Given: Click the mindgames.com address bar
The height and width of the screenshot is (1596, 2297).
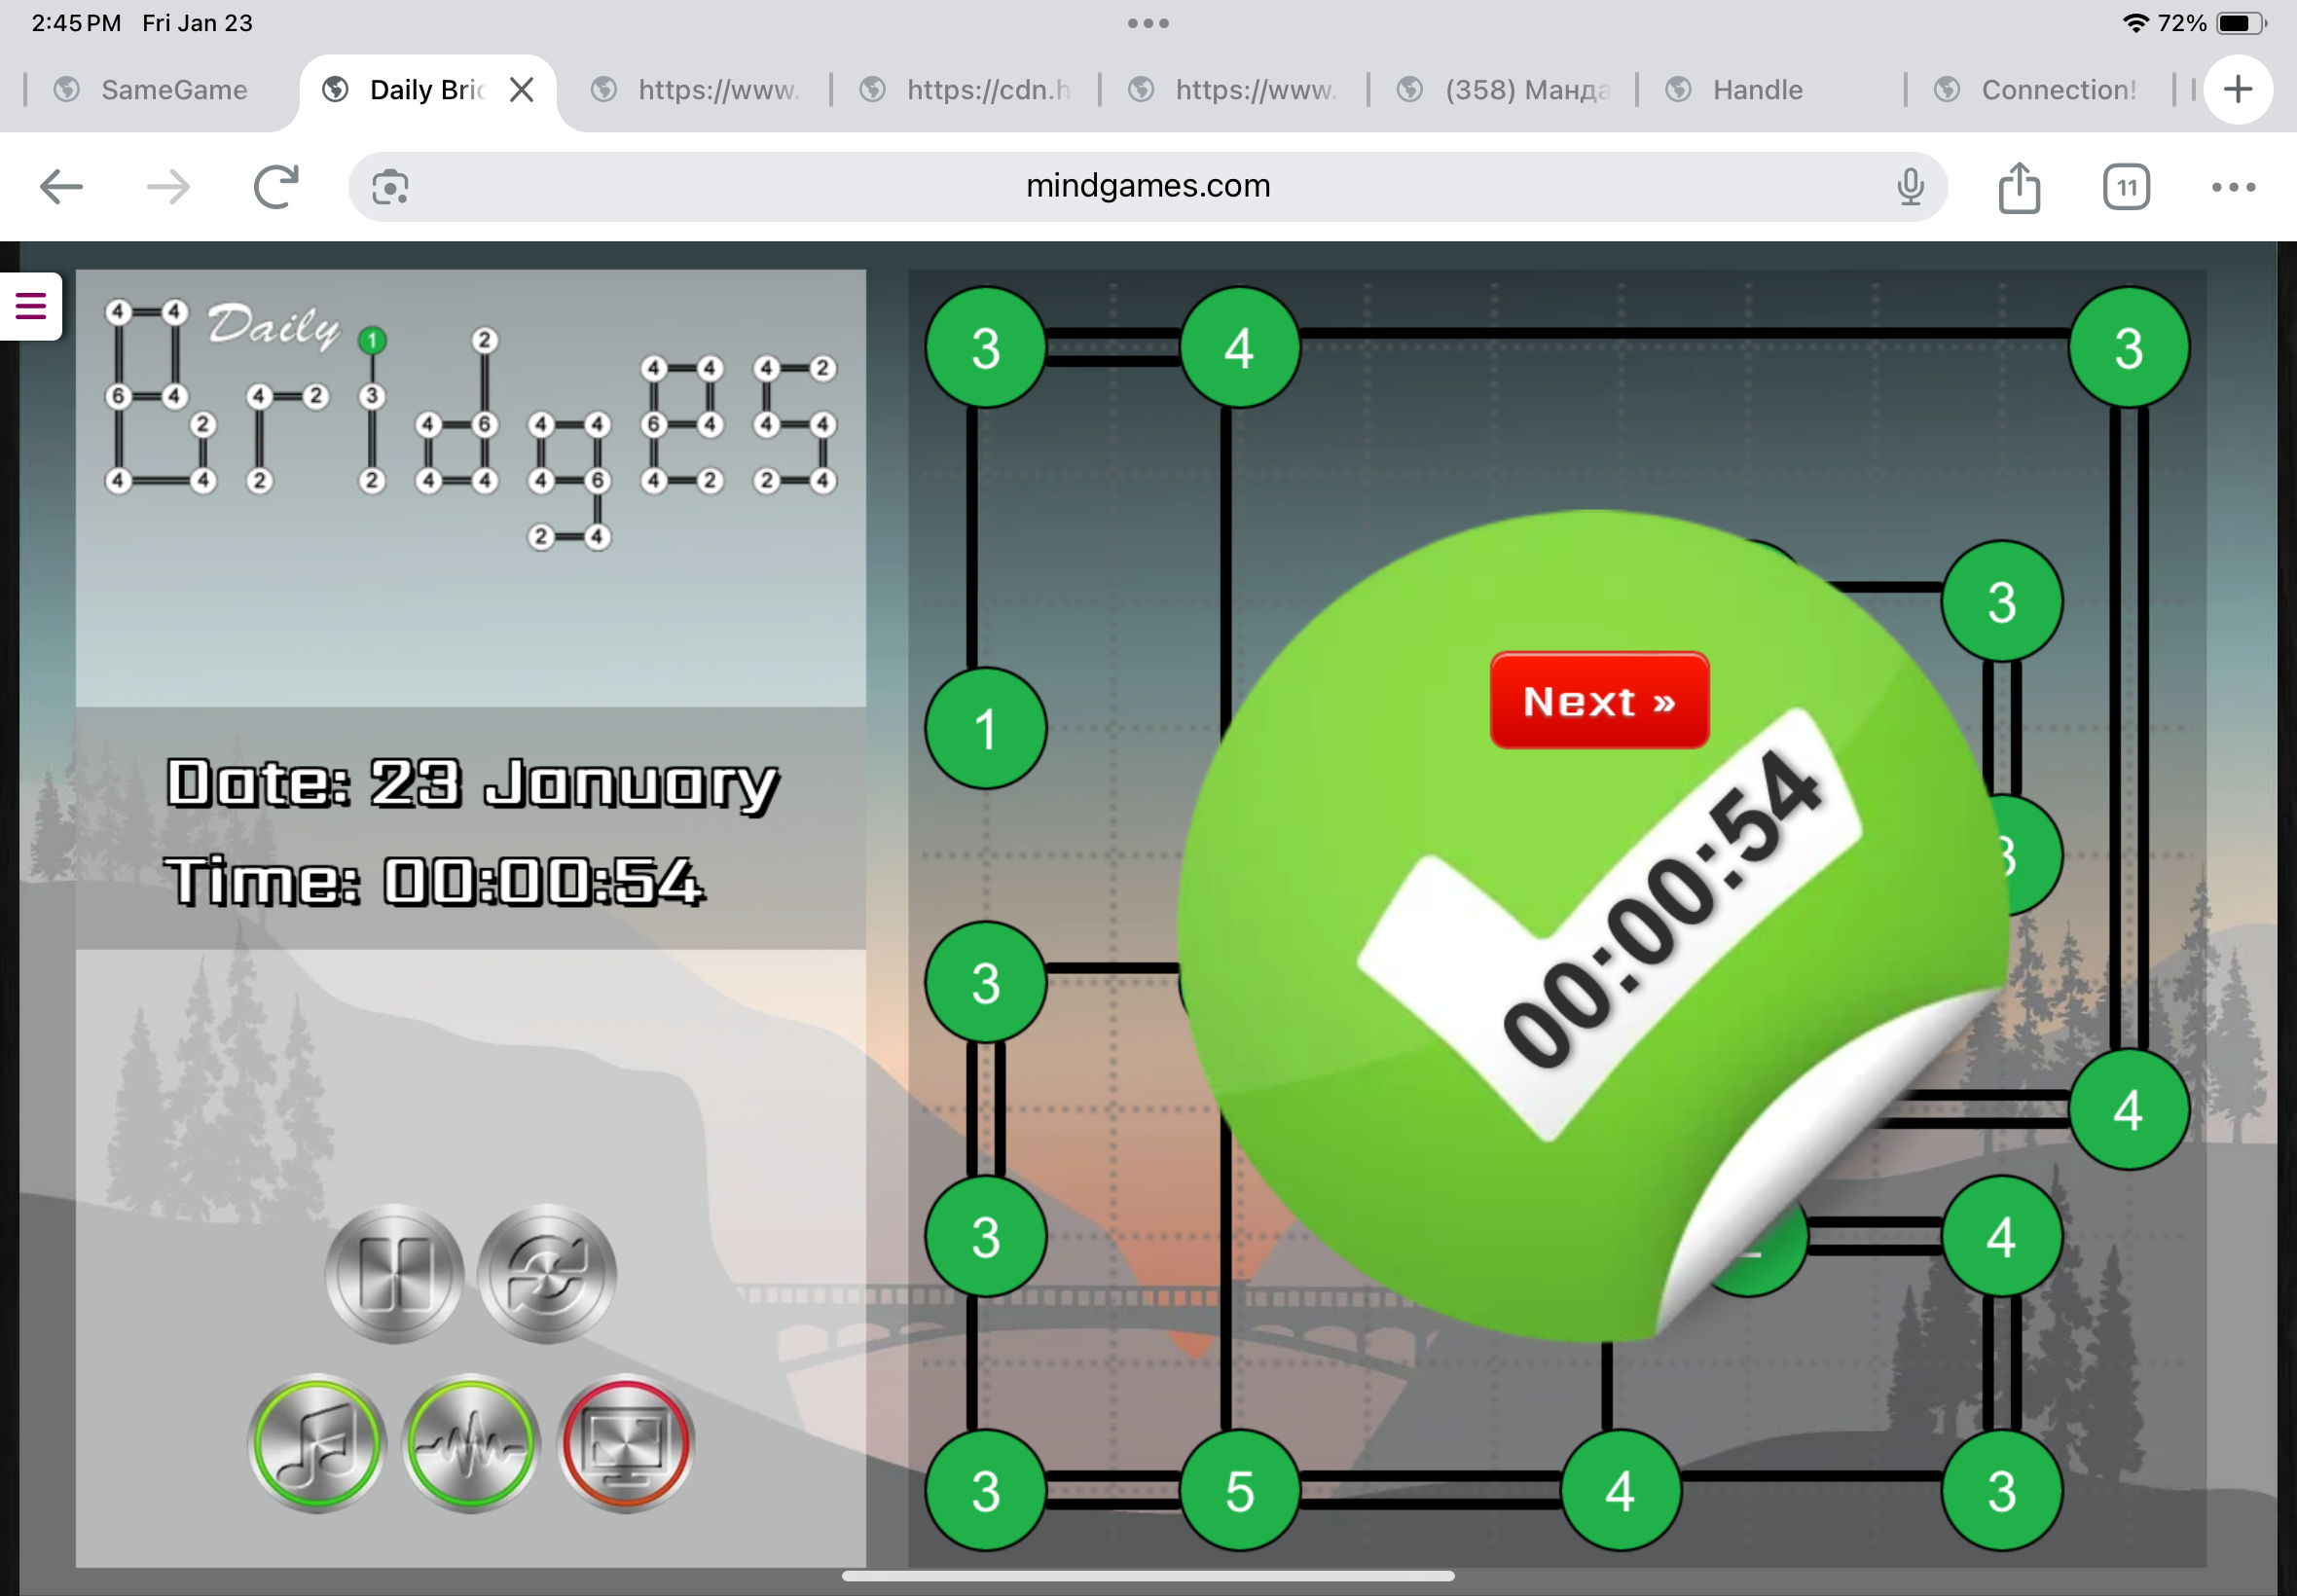Looking at the screenshot, I should 1147,186.
